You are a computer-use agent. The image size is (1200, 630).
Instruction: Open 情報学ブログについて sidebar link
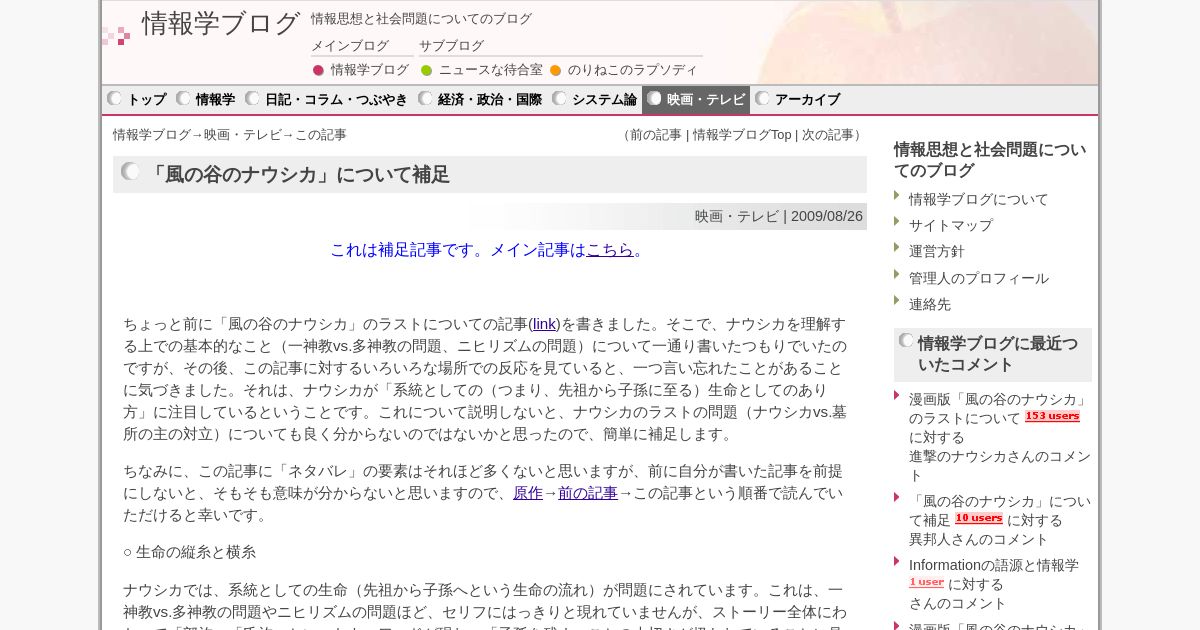978,199
